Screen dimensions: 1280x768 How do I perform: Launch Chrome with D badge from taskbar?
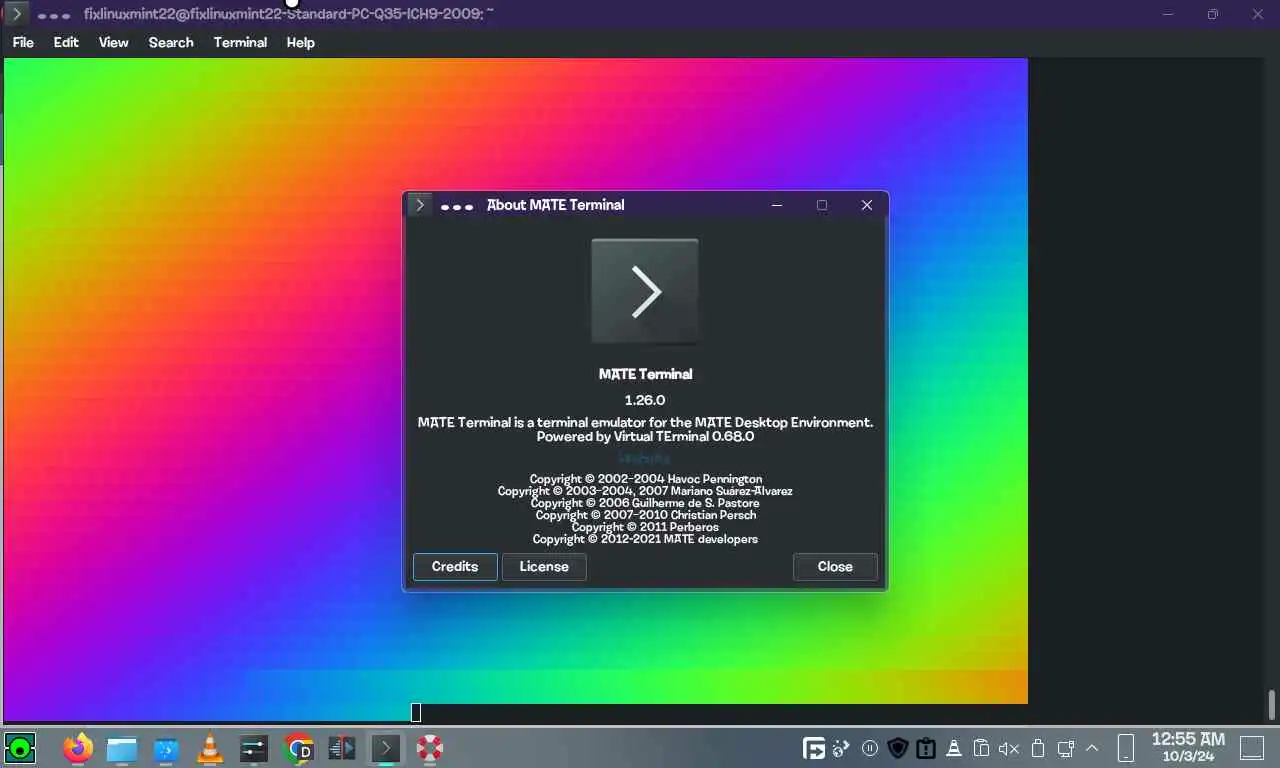pyautogui.click(x=299, y=748)
